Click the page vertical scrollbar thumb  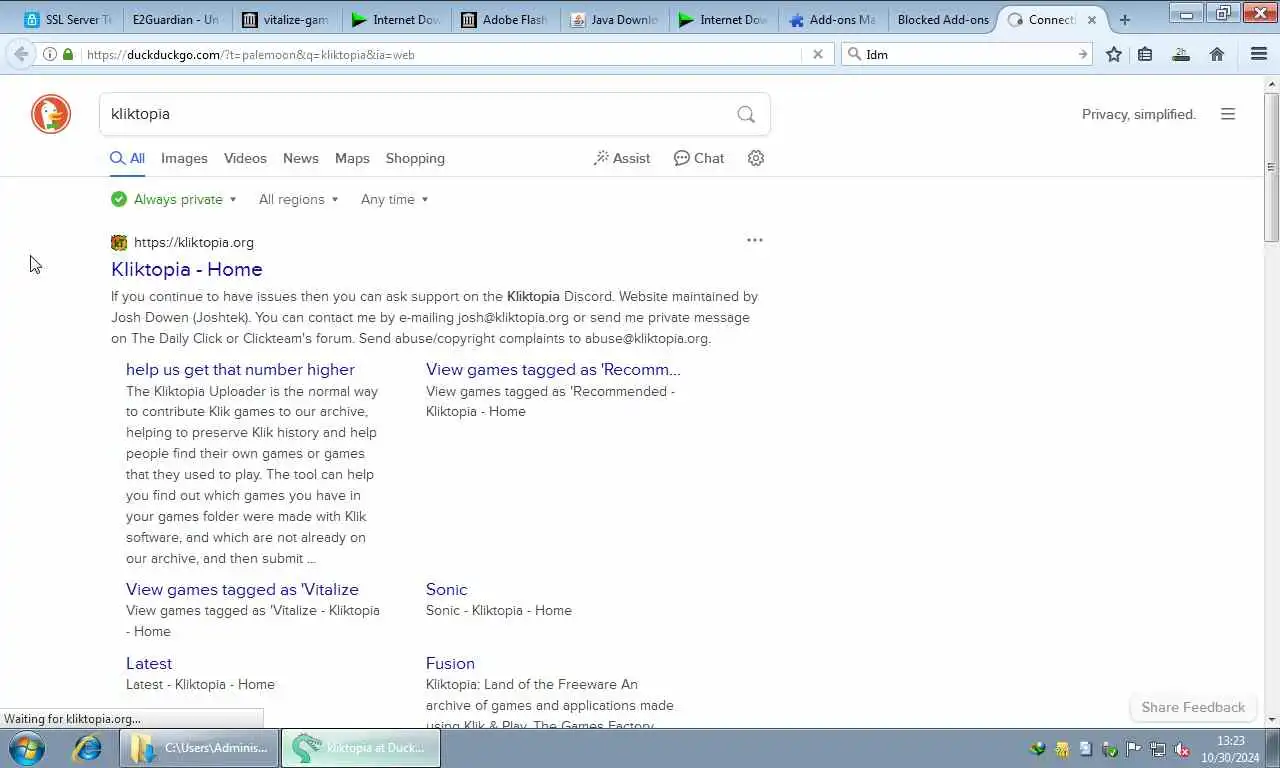coord(1272,167)
